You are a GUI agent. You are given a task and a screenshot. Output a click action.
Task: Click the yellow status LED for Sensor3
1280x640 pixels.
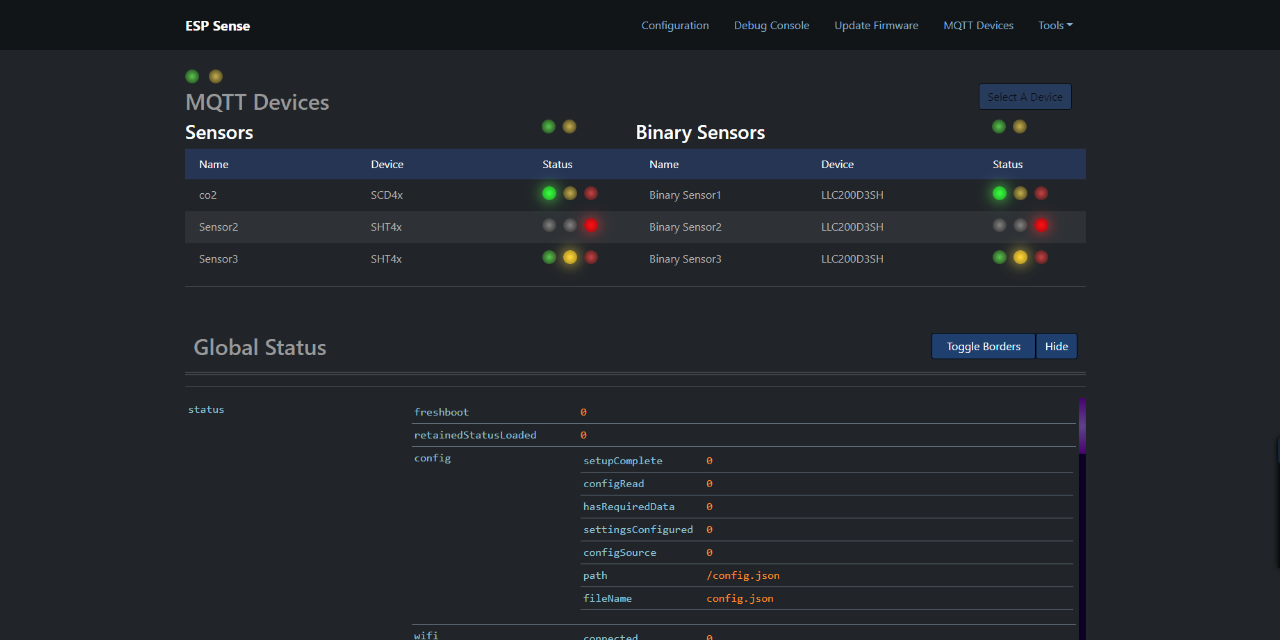coord(569,257)
